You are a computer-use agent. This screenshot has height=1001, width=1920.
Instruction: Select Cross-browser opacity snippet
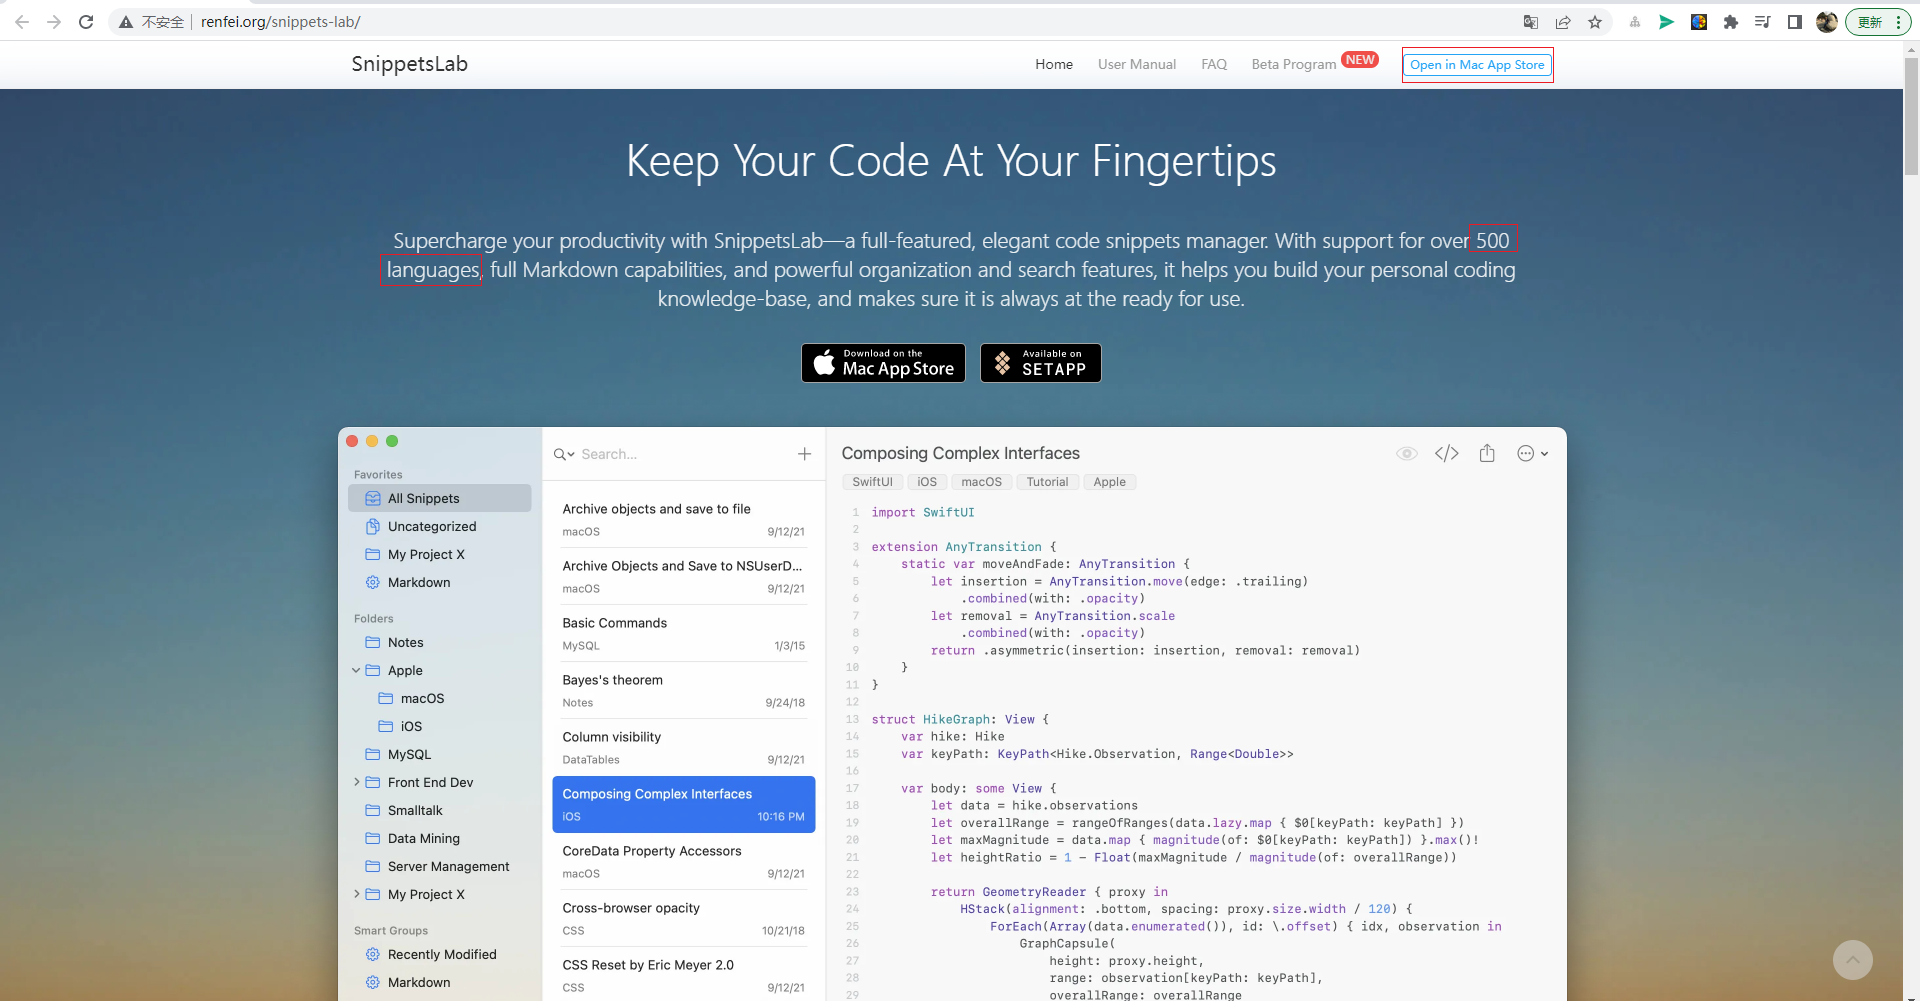point(683,918)
